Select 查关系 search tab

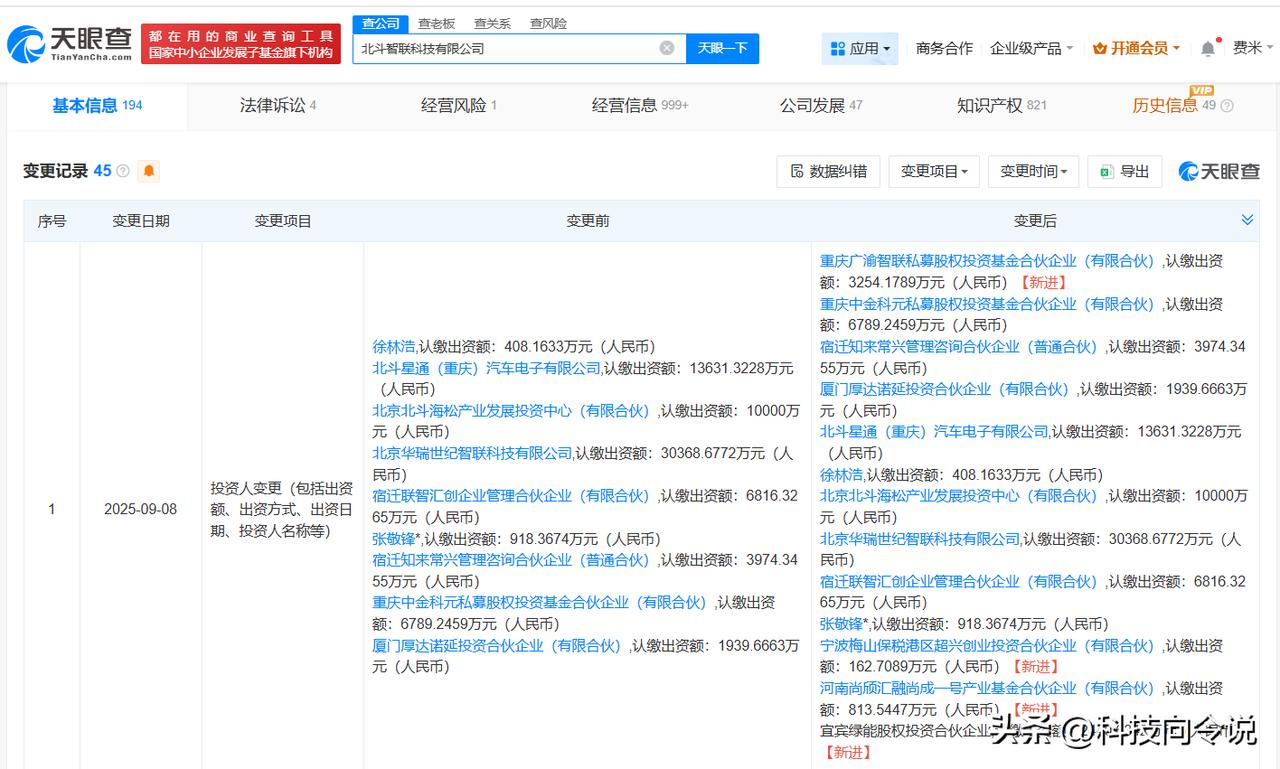coord(492,23)
